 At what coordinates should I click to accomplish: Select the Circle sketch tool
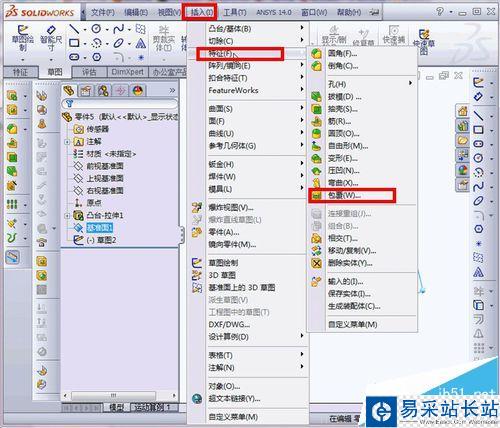96,29
